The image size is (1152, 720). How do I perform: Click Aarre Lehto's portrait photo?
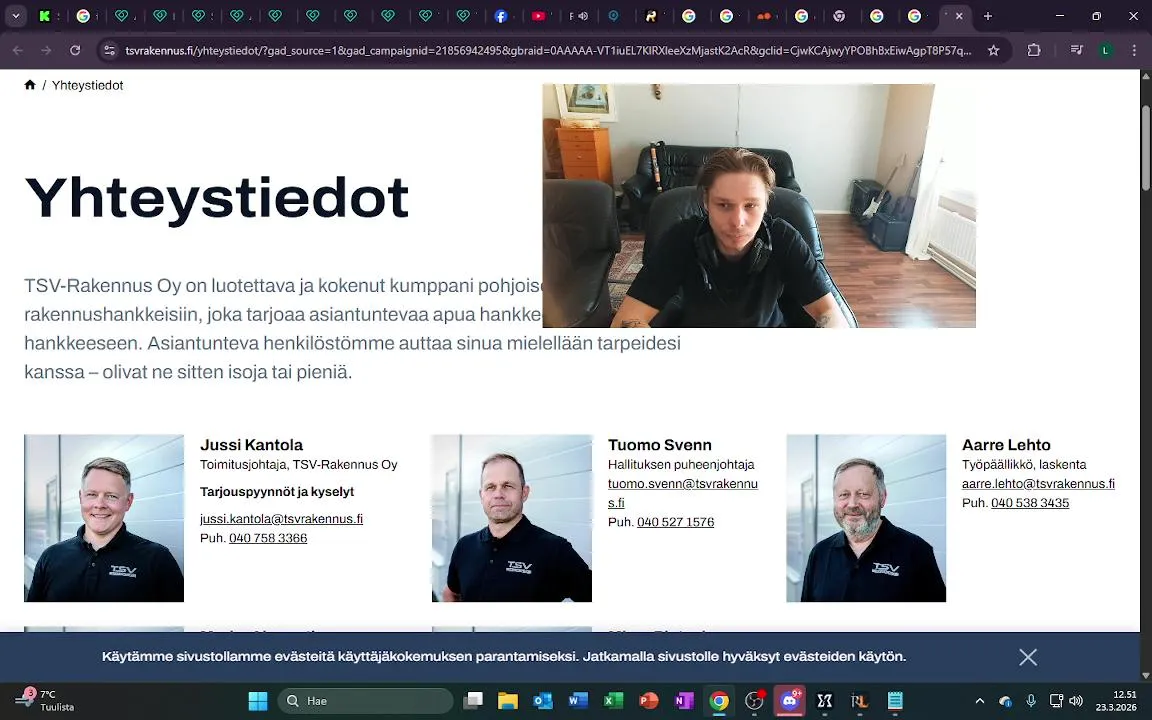(866, 518)
